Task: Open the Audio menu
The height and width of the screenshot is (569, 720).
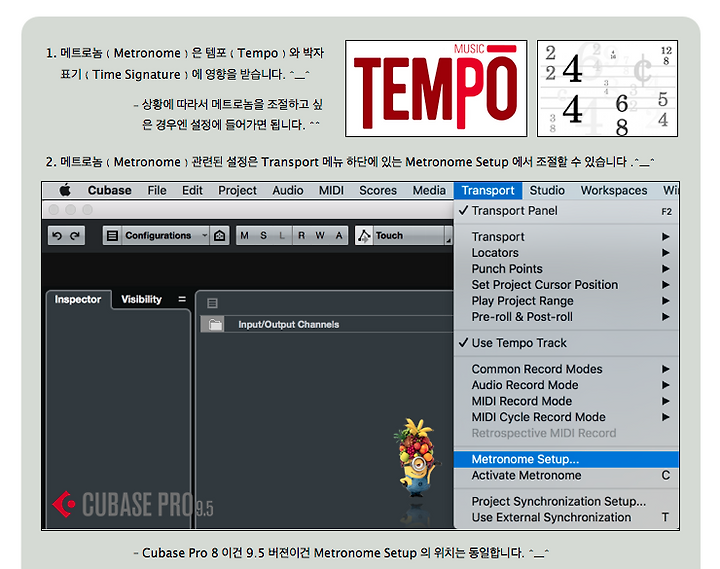Action: (288, 190)
